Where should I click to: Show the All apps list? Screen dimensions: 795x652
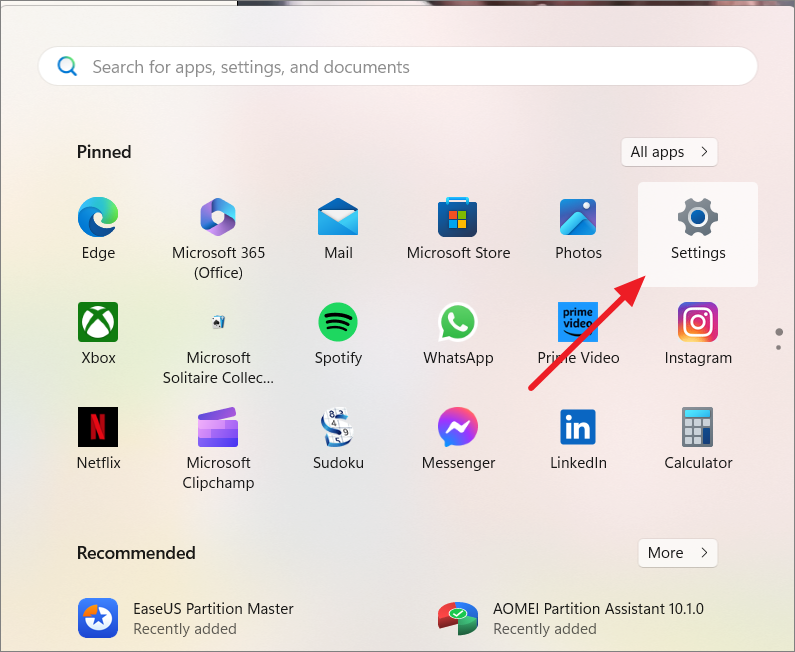669,152
